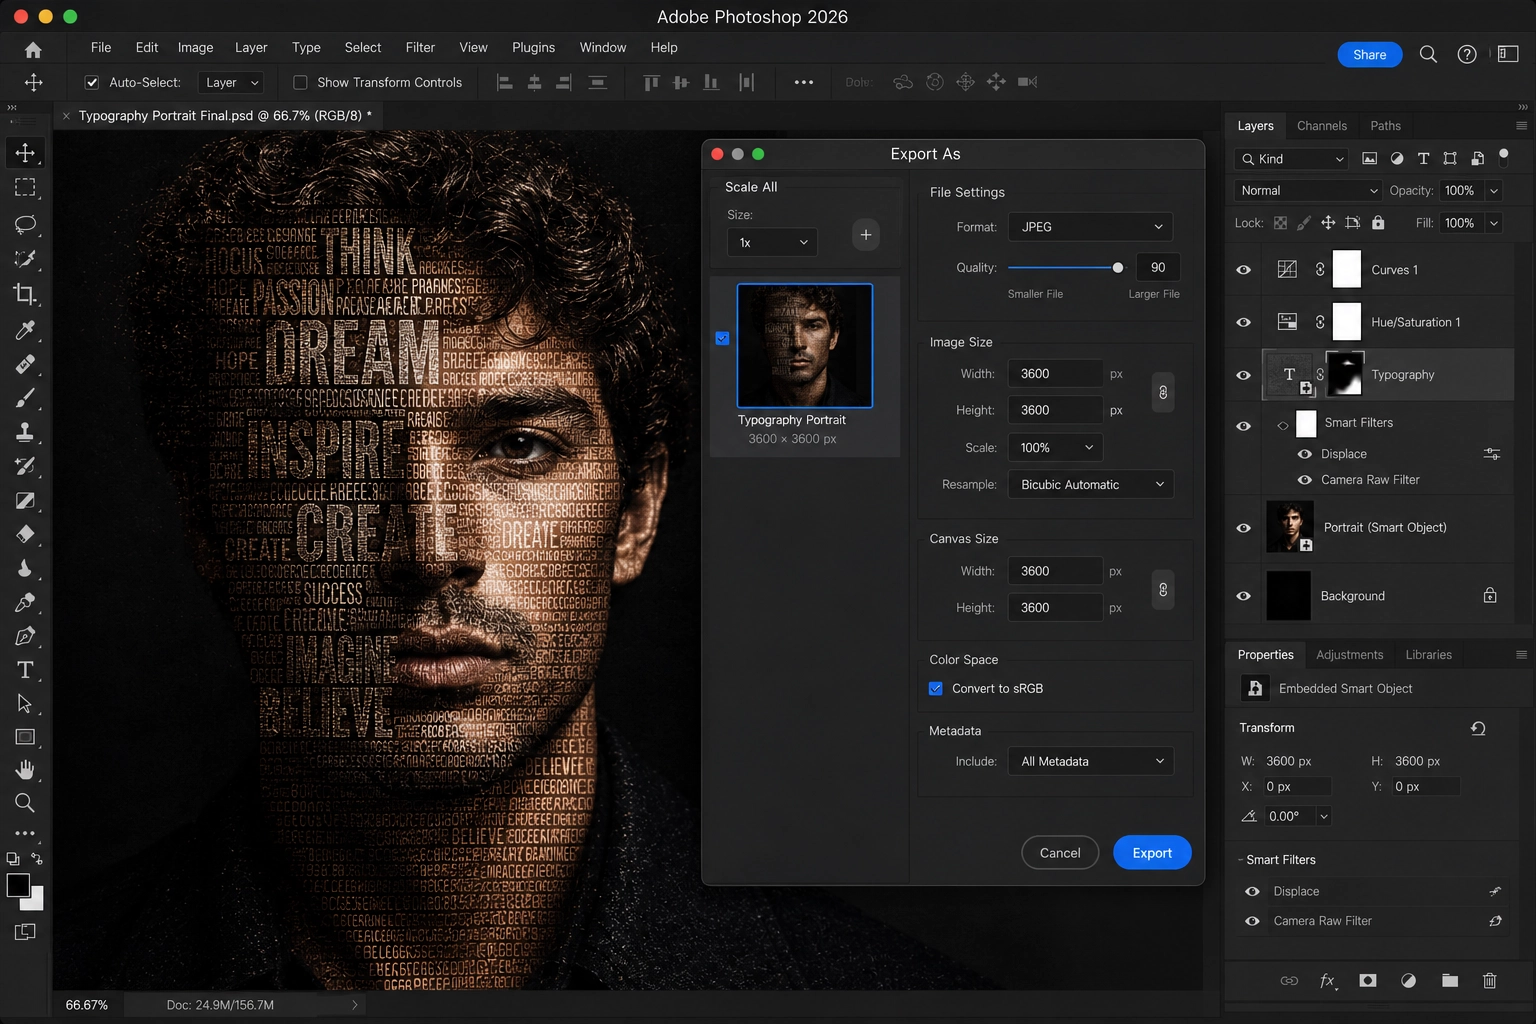Toggle the Auto-Select checkbox
The image size is (1536, 1024).
[92, 83]
